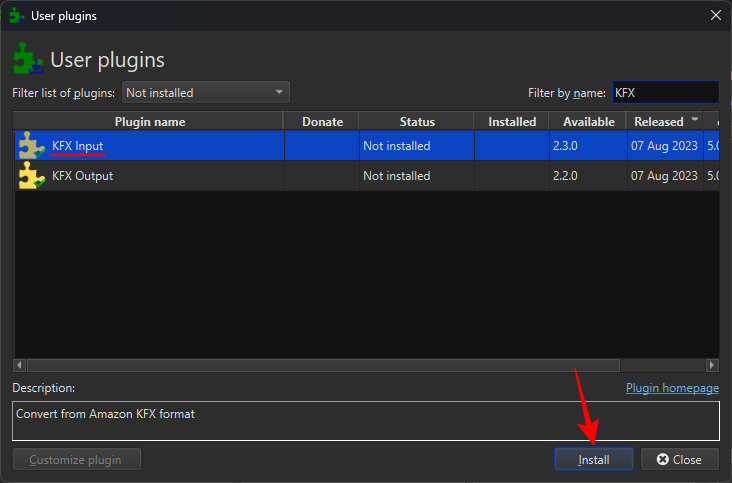Click the Close button at bottom

point(679,460)
